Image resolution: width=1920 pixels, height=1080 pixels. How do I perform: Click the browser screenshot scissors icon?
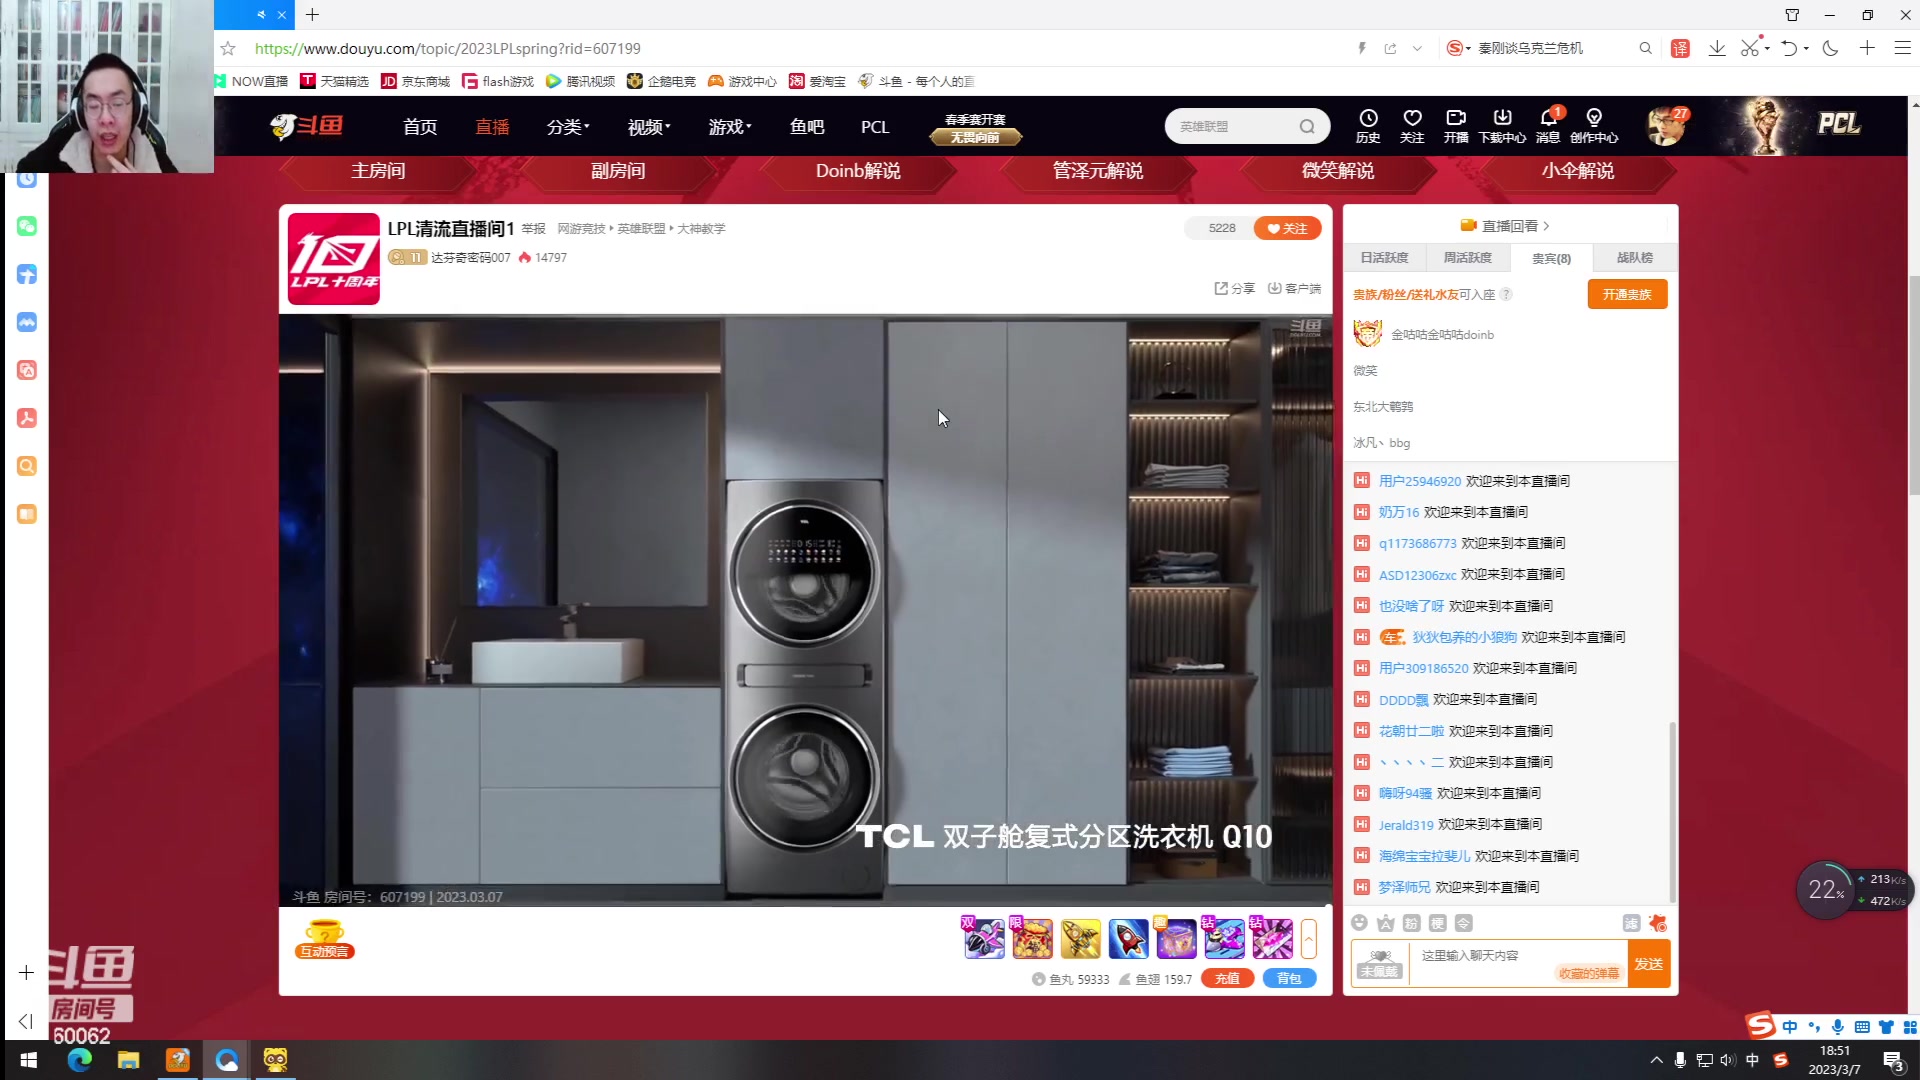(x=1749, y=48)
